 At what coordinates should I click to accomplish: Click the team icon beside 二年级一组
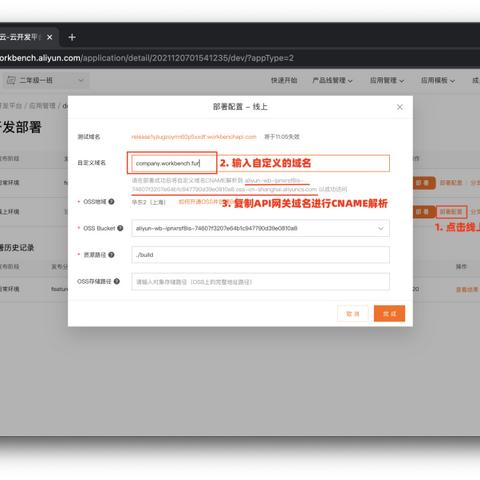click(11, 80)
